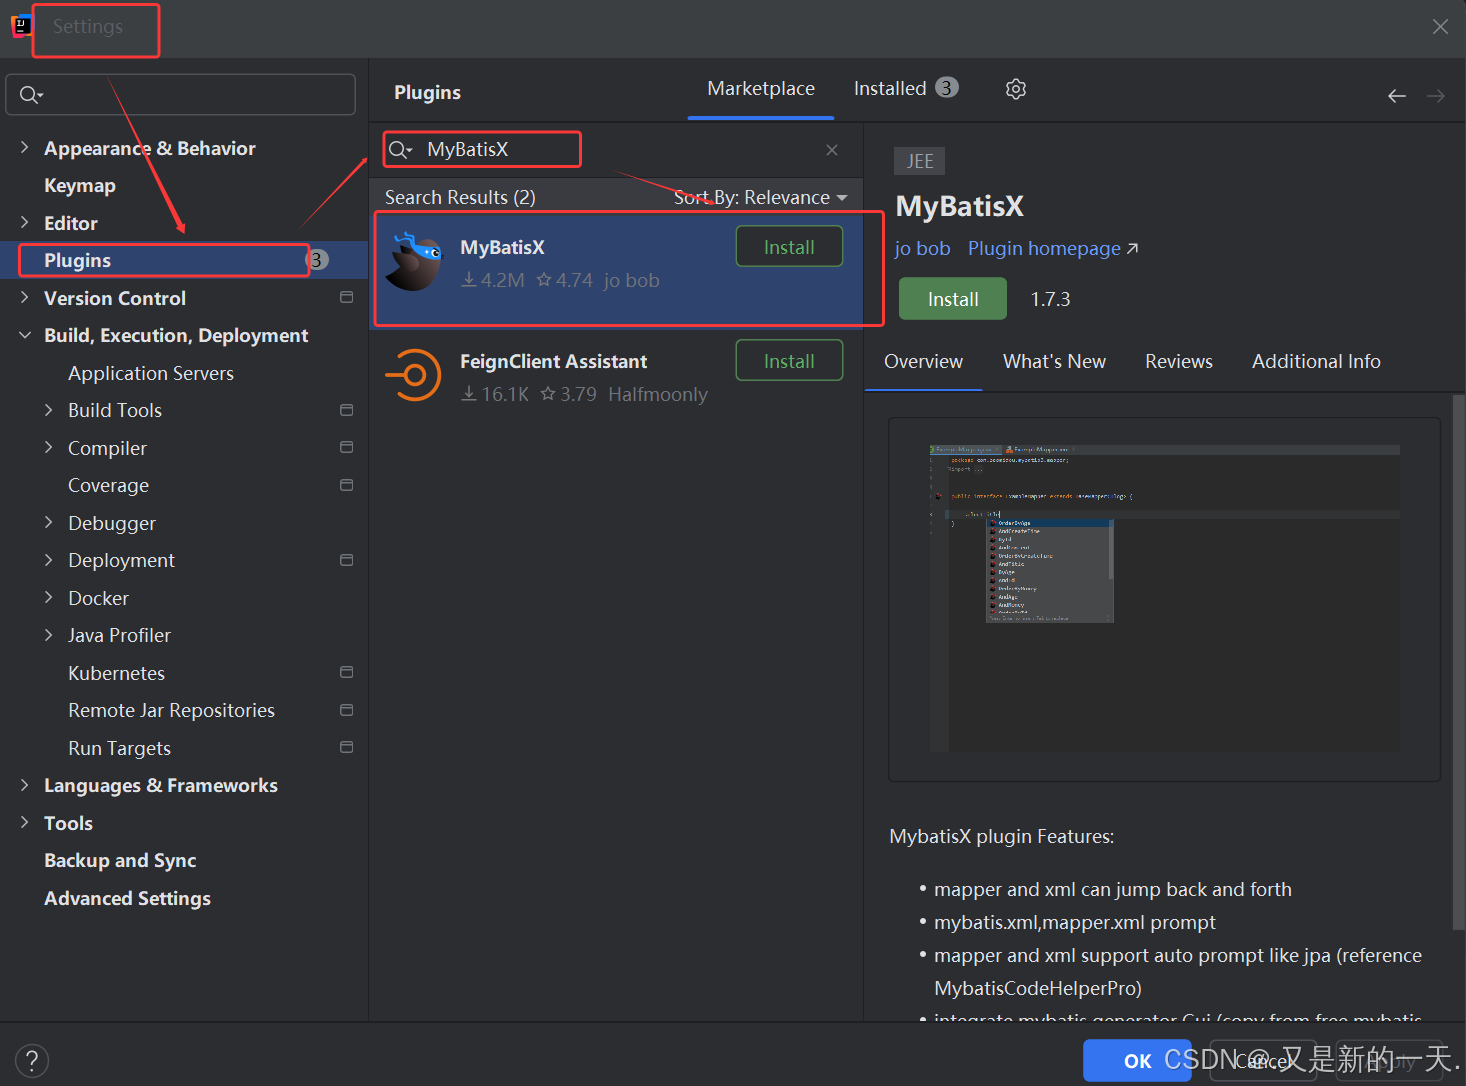
Task: Select Coverage in settings tree
Action: pos(108,485)
